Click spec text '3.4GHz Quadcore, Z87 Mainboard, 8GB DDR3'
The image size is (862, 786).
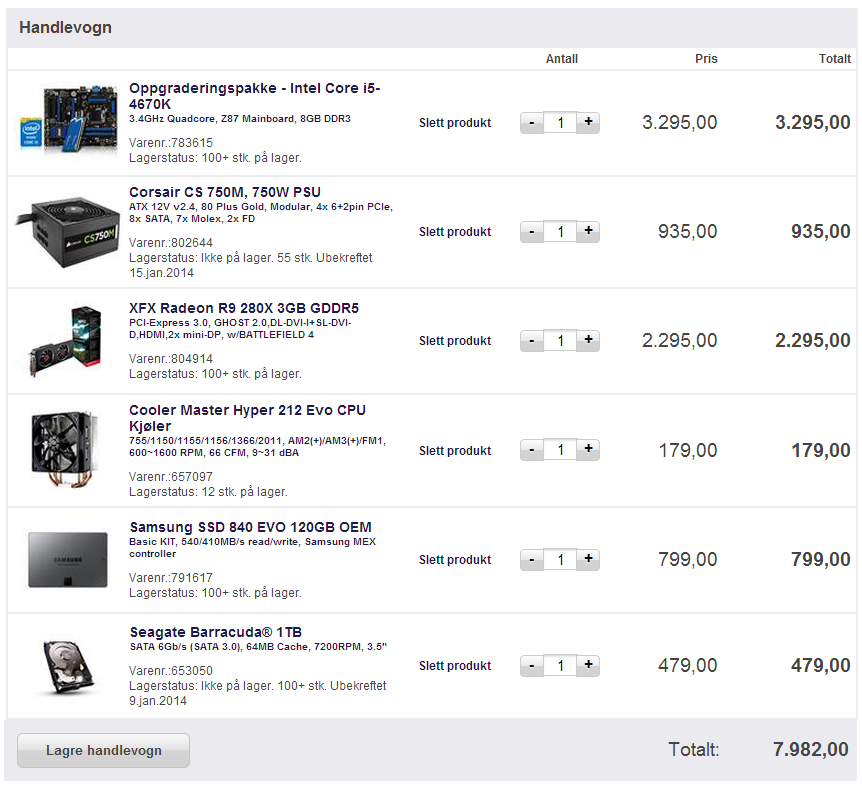(x=240, y=119)
